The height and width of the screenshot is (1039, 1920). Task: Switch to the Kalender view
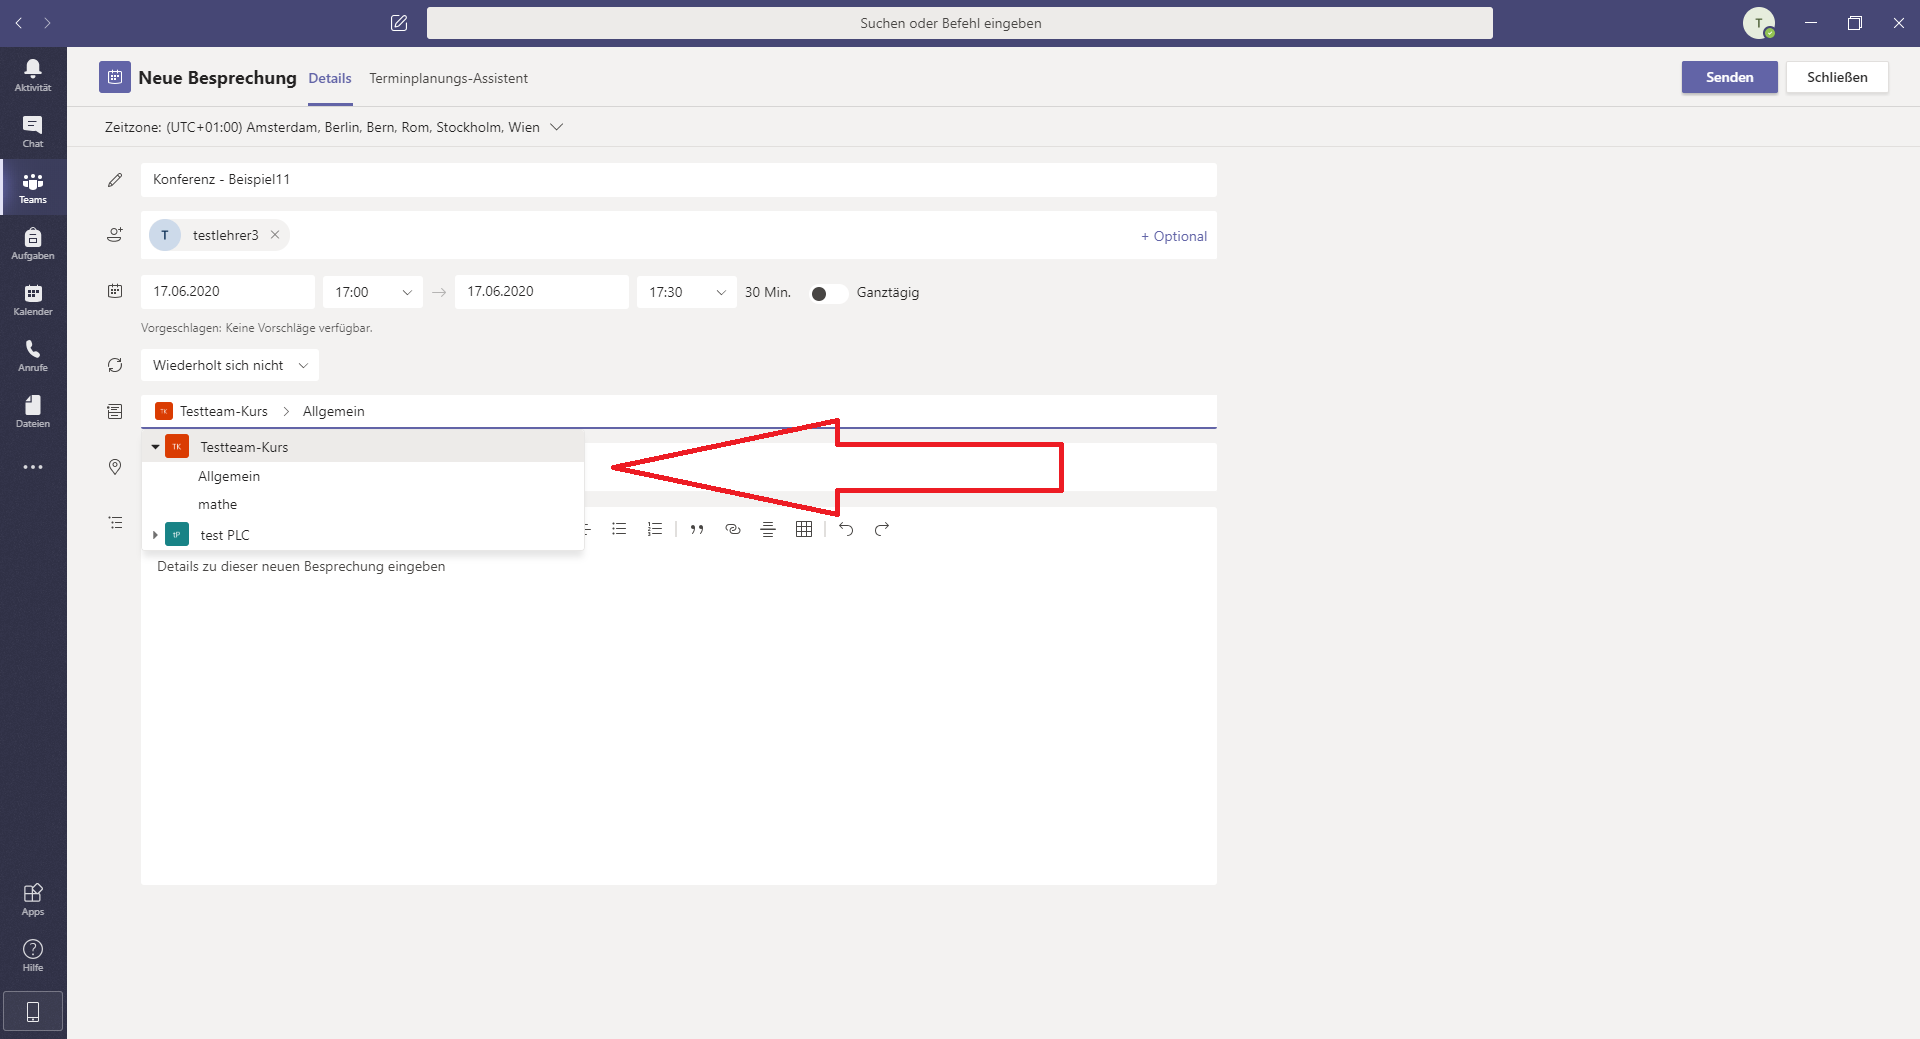(33, 299)
